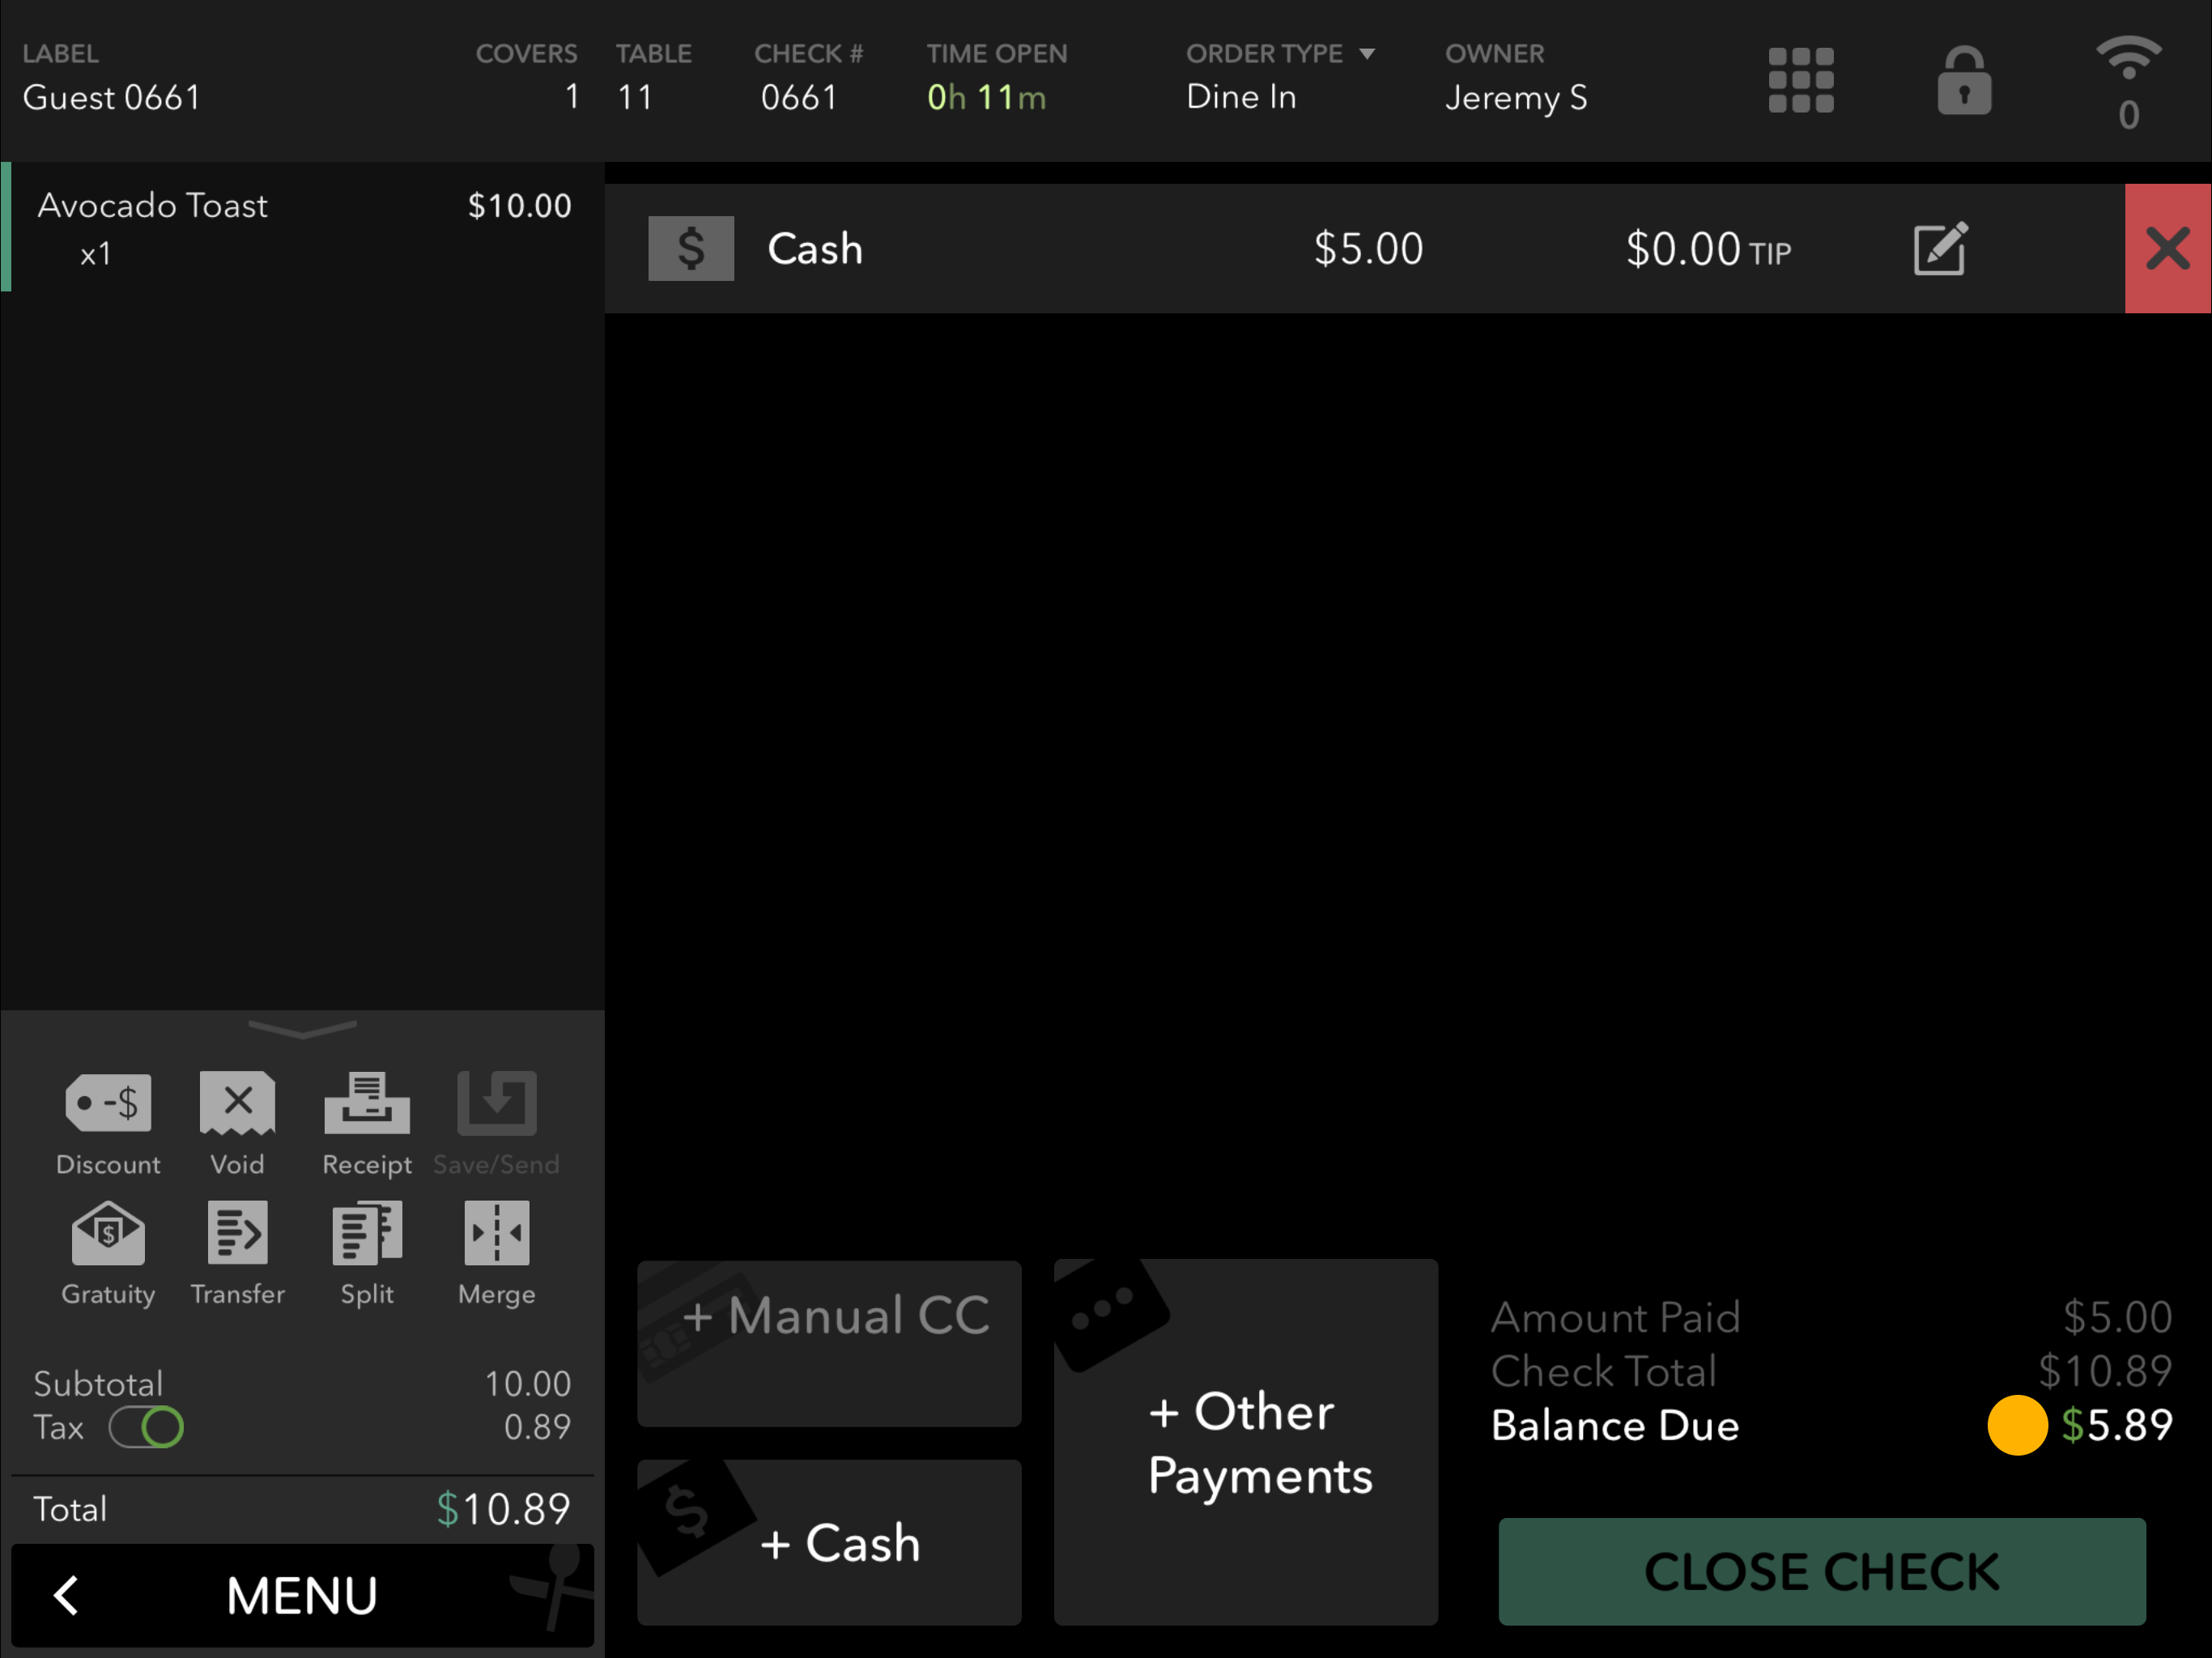Open the grid apps icon

tap(1801, 80)
